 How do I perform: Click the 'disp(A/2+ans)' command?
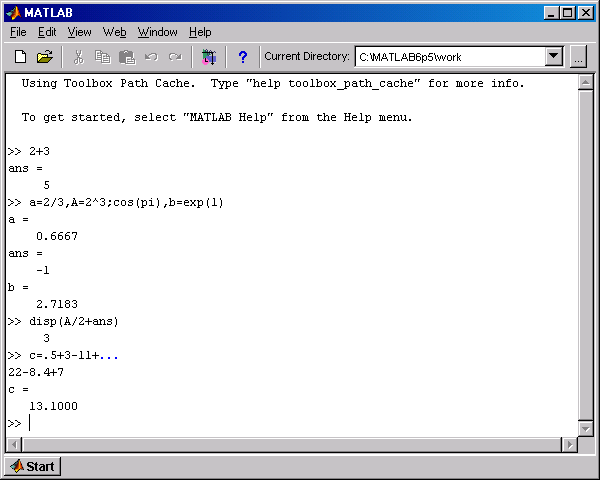[x=74, y=322]
